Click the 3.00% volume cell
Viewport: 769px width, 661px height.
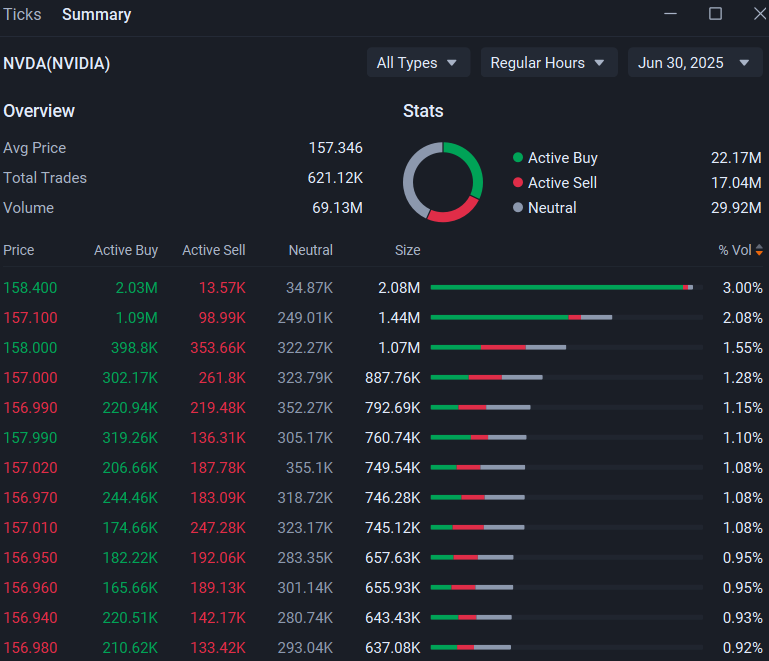pos(743,288)
